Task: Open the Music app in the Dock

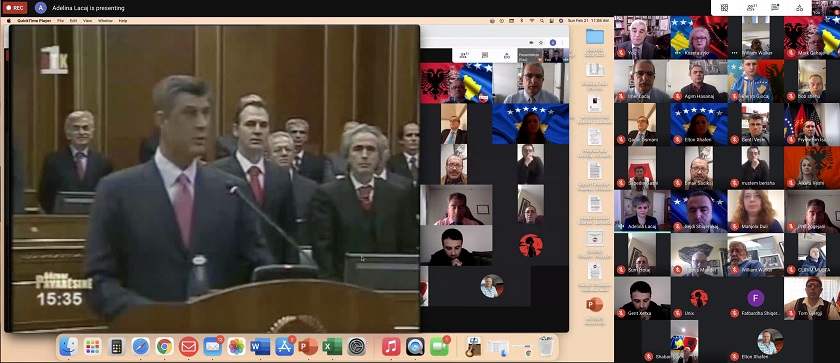Action: tap(391, 347)
